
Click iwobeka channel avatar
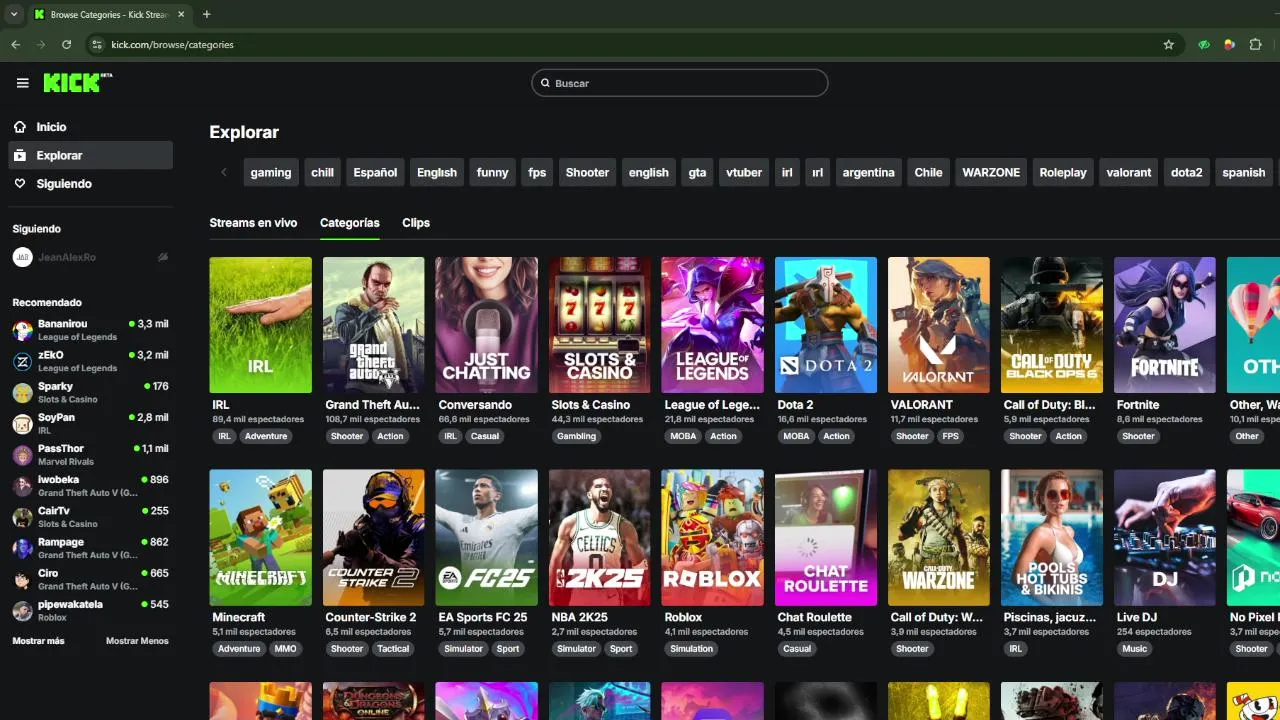point(22,486)
